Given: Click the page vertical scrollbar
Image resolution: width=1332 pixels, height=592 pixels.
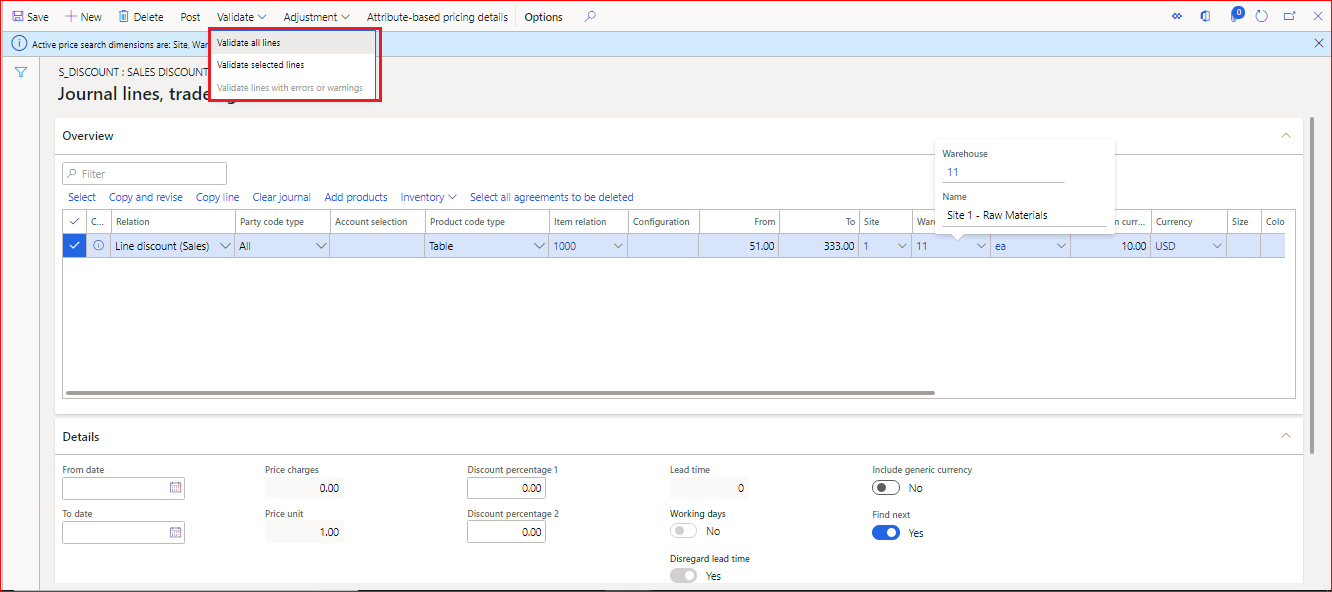Looking at the screenshot, I should point(1311,285).
